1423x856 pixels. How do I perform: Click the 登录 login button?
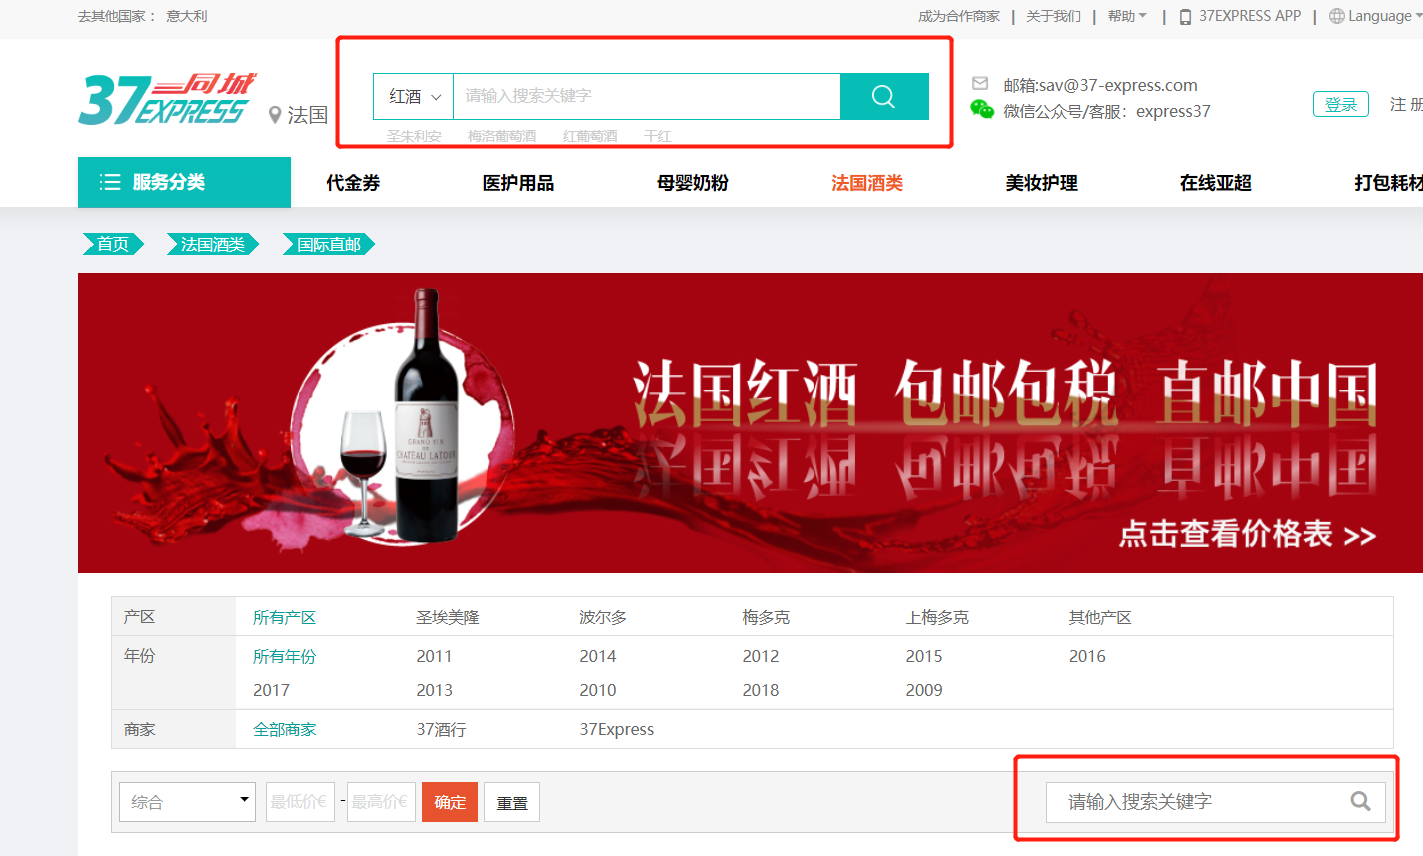[1340, 105]
